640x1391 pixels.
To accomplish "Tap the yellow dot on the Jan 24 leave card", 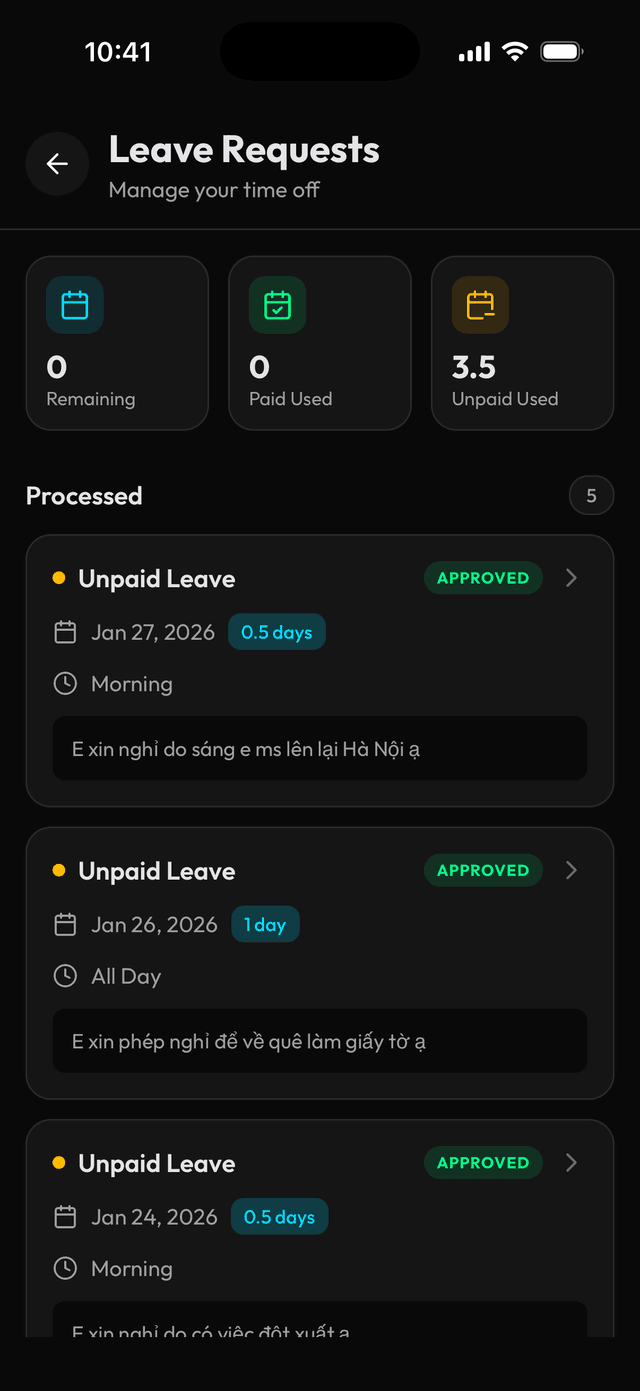I will pos(58,1163).
